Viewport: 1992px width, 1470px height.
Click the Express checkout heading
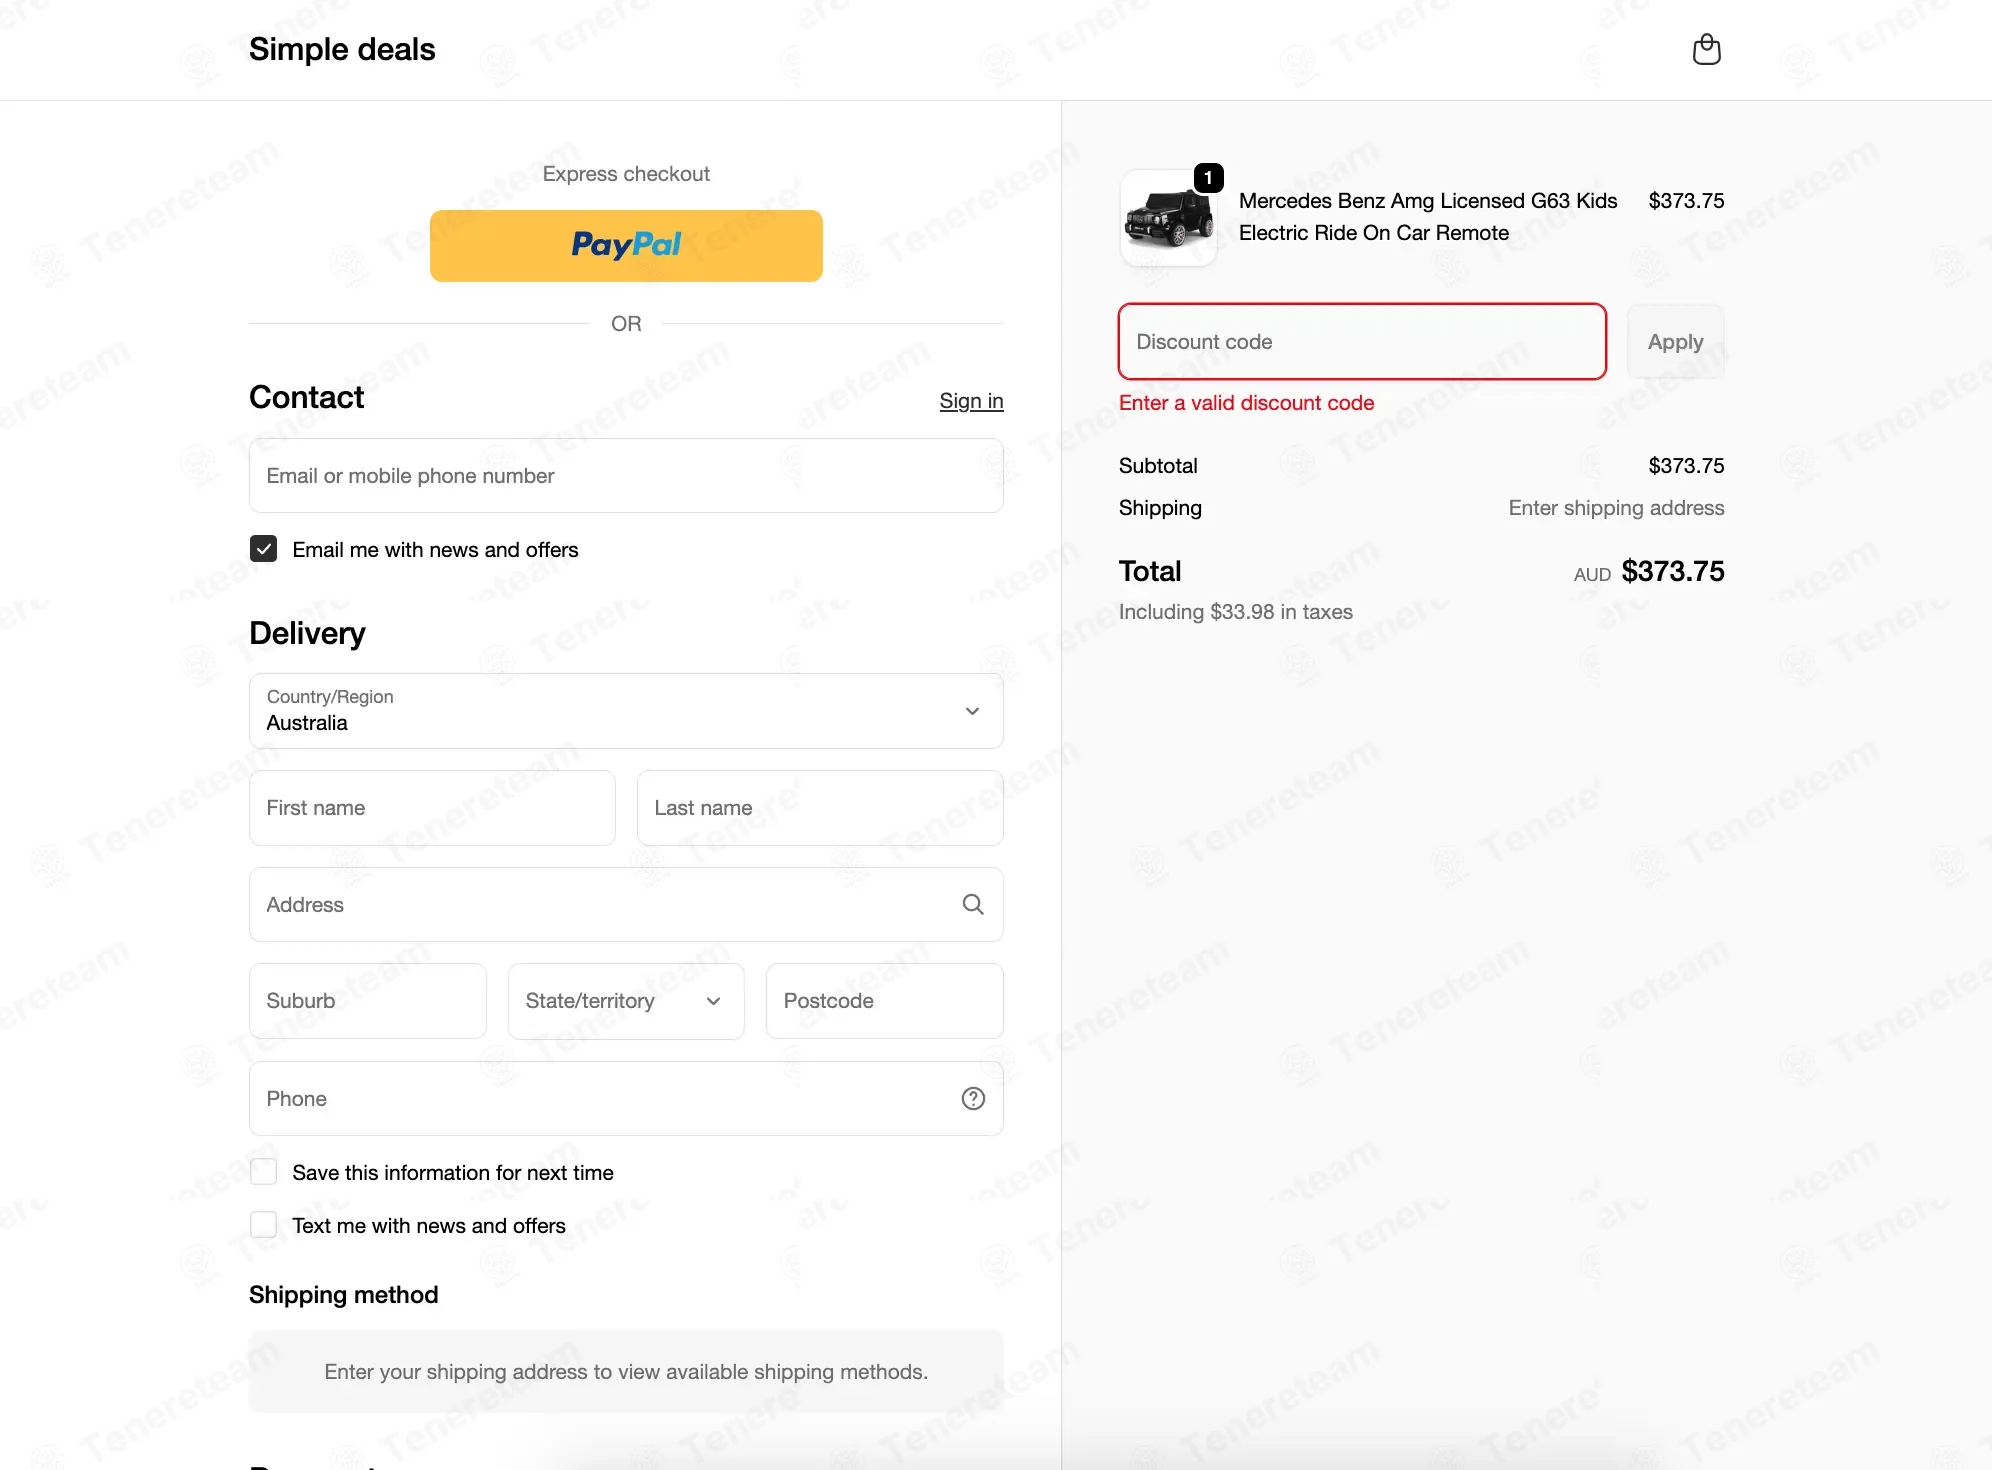point(626,174)
